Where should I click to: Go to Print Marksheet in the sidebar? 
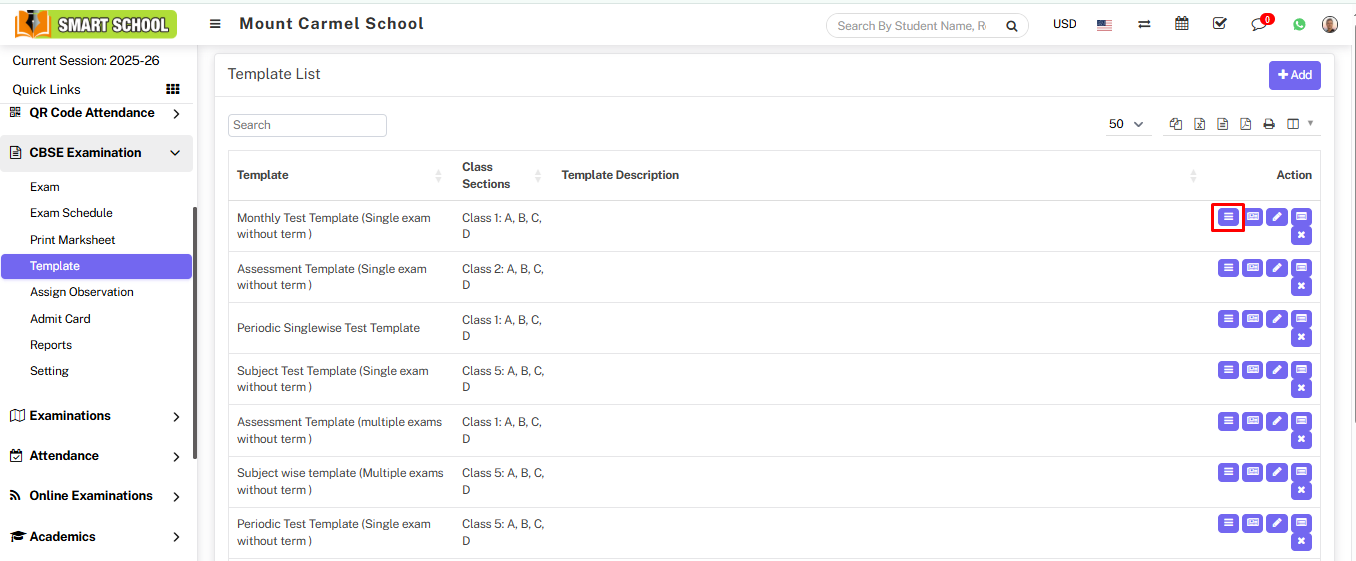click(72, 240)
